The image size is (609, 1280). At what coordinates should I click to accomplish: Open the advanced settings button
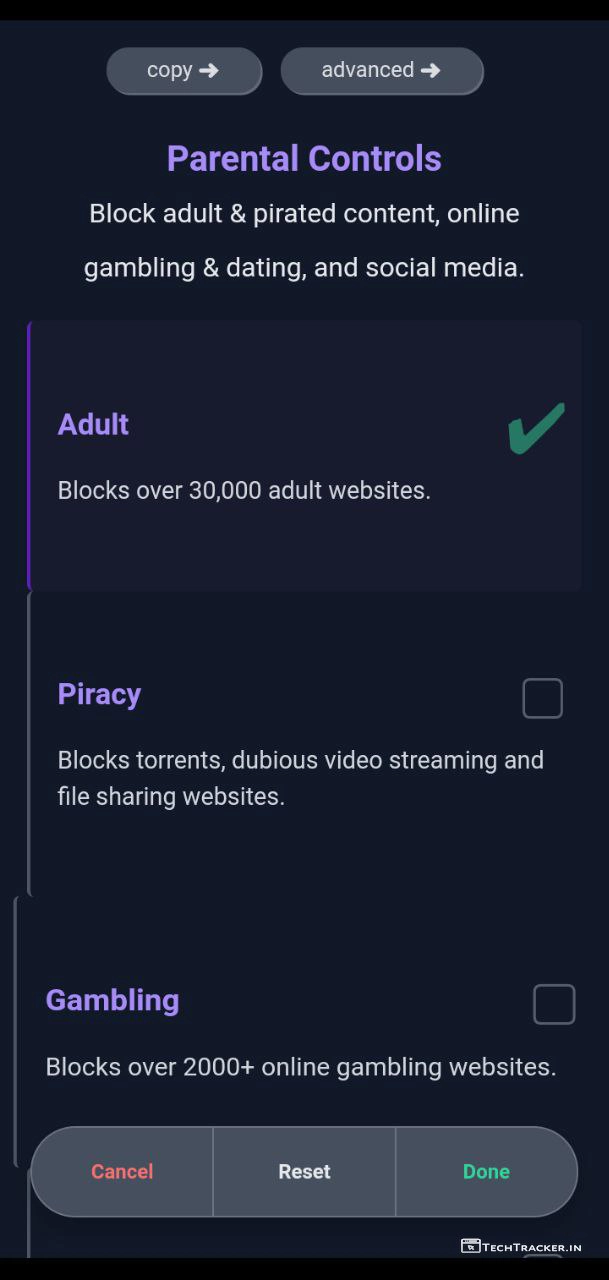tap(381, 70)
